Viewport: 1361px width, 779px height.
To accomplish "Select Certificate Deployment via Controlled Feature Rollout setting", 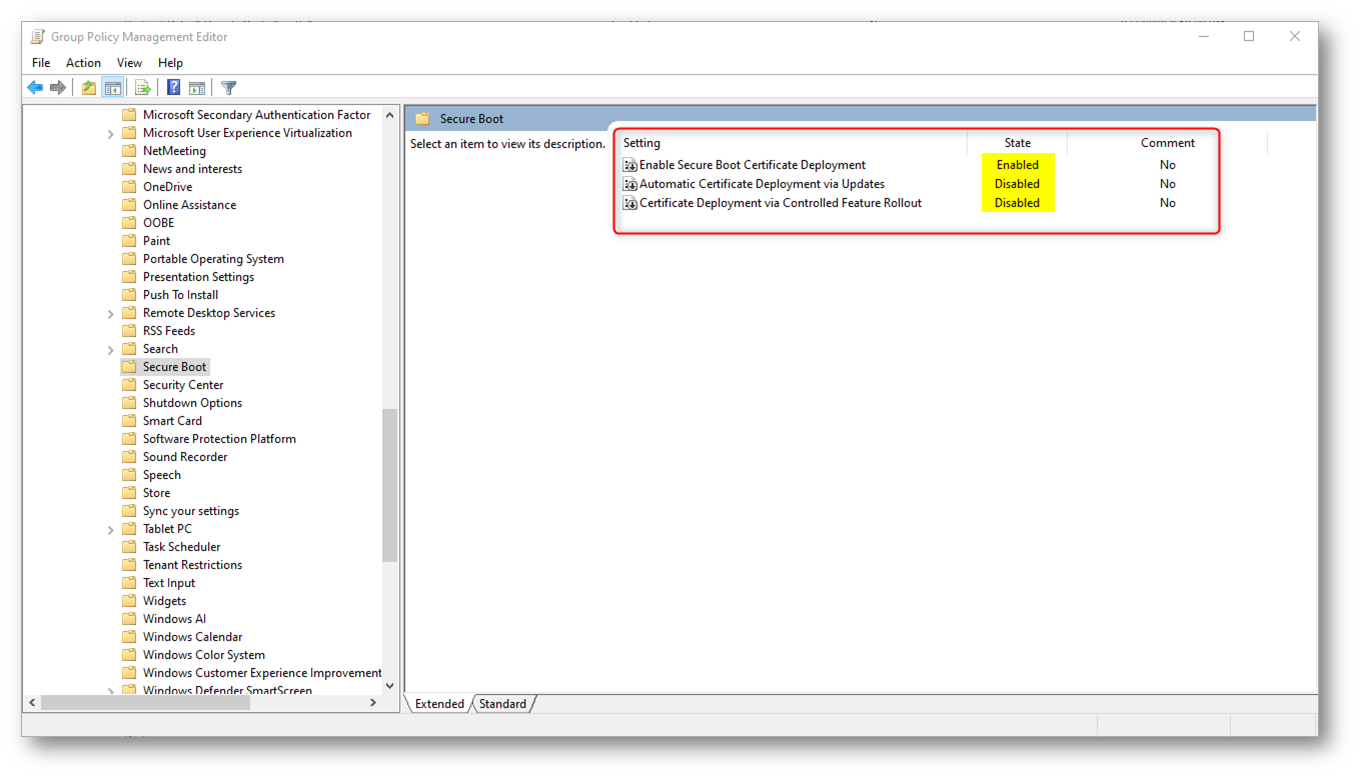I will click(x=780, y=203).
